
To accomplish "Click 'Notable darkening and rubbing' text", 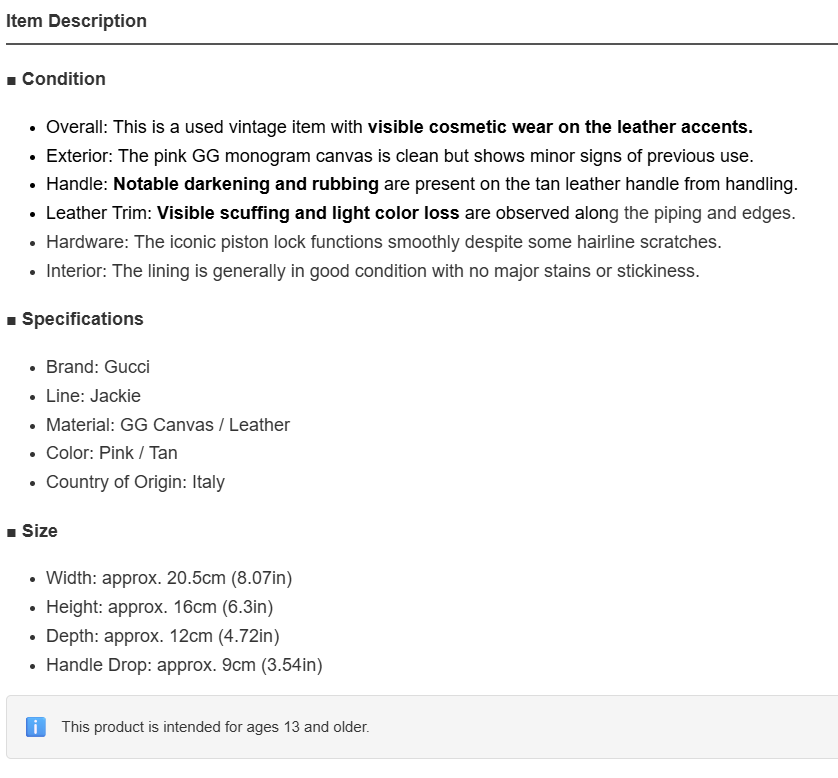I will pyautogui.click(x=246, y=184).
